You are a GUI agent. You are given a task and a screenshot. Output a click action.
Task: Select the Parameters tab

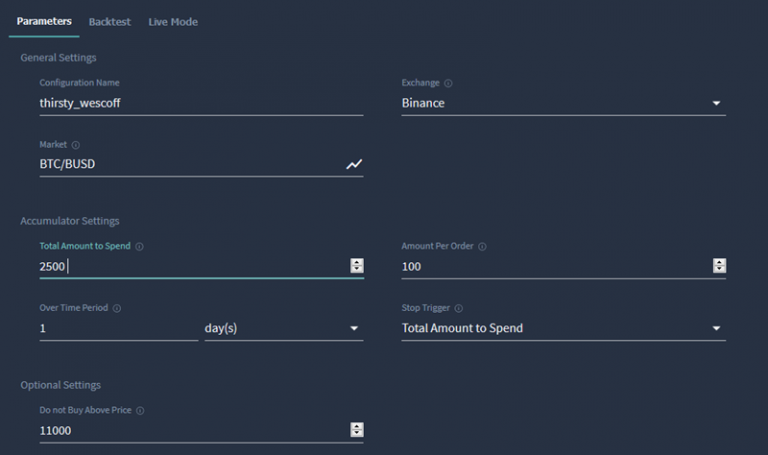point(44,21)
